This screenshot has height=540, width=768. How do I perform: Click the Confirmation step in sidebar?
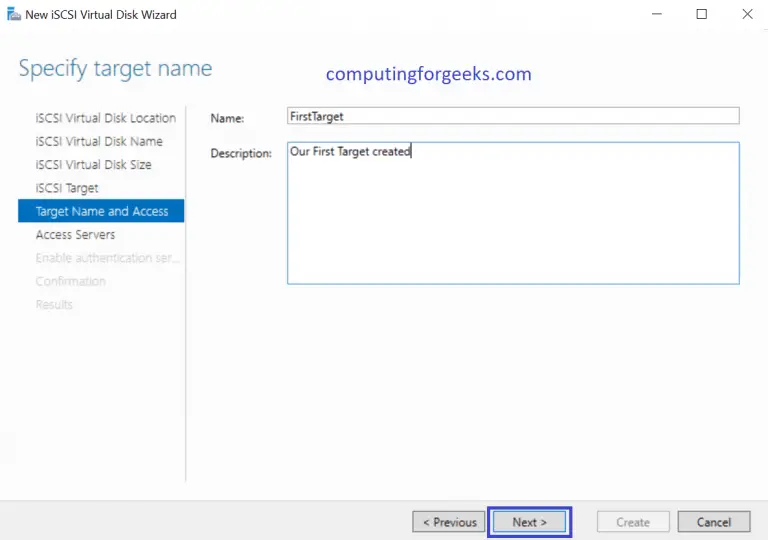[x=70, y=281]
